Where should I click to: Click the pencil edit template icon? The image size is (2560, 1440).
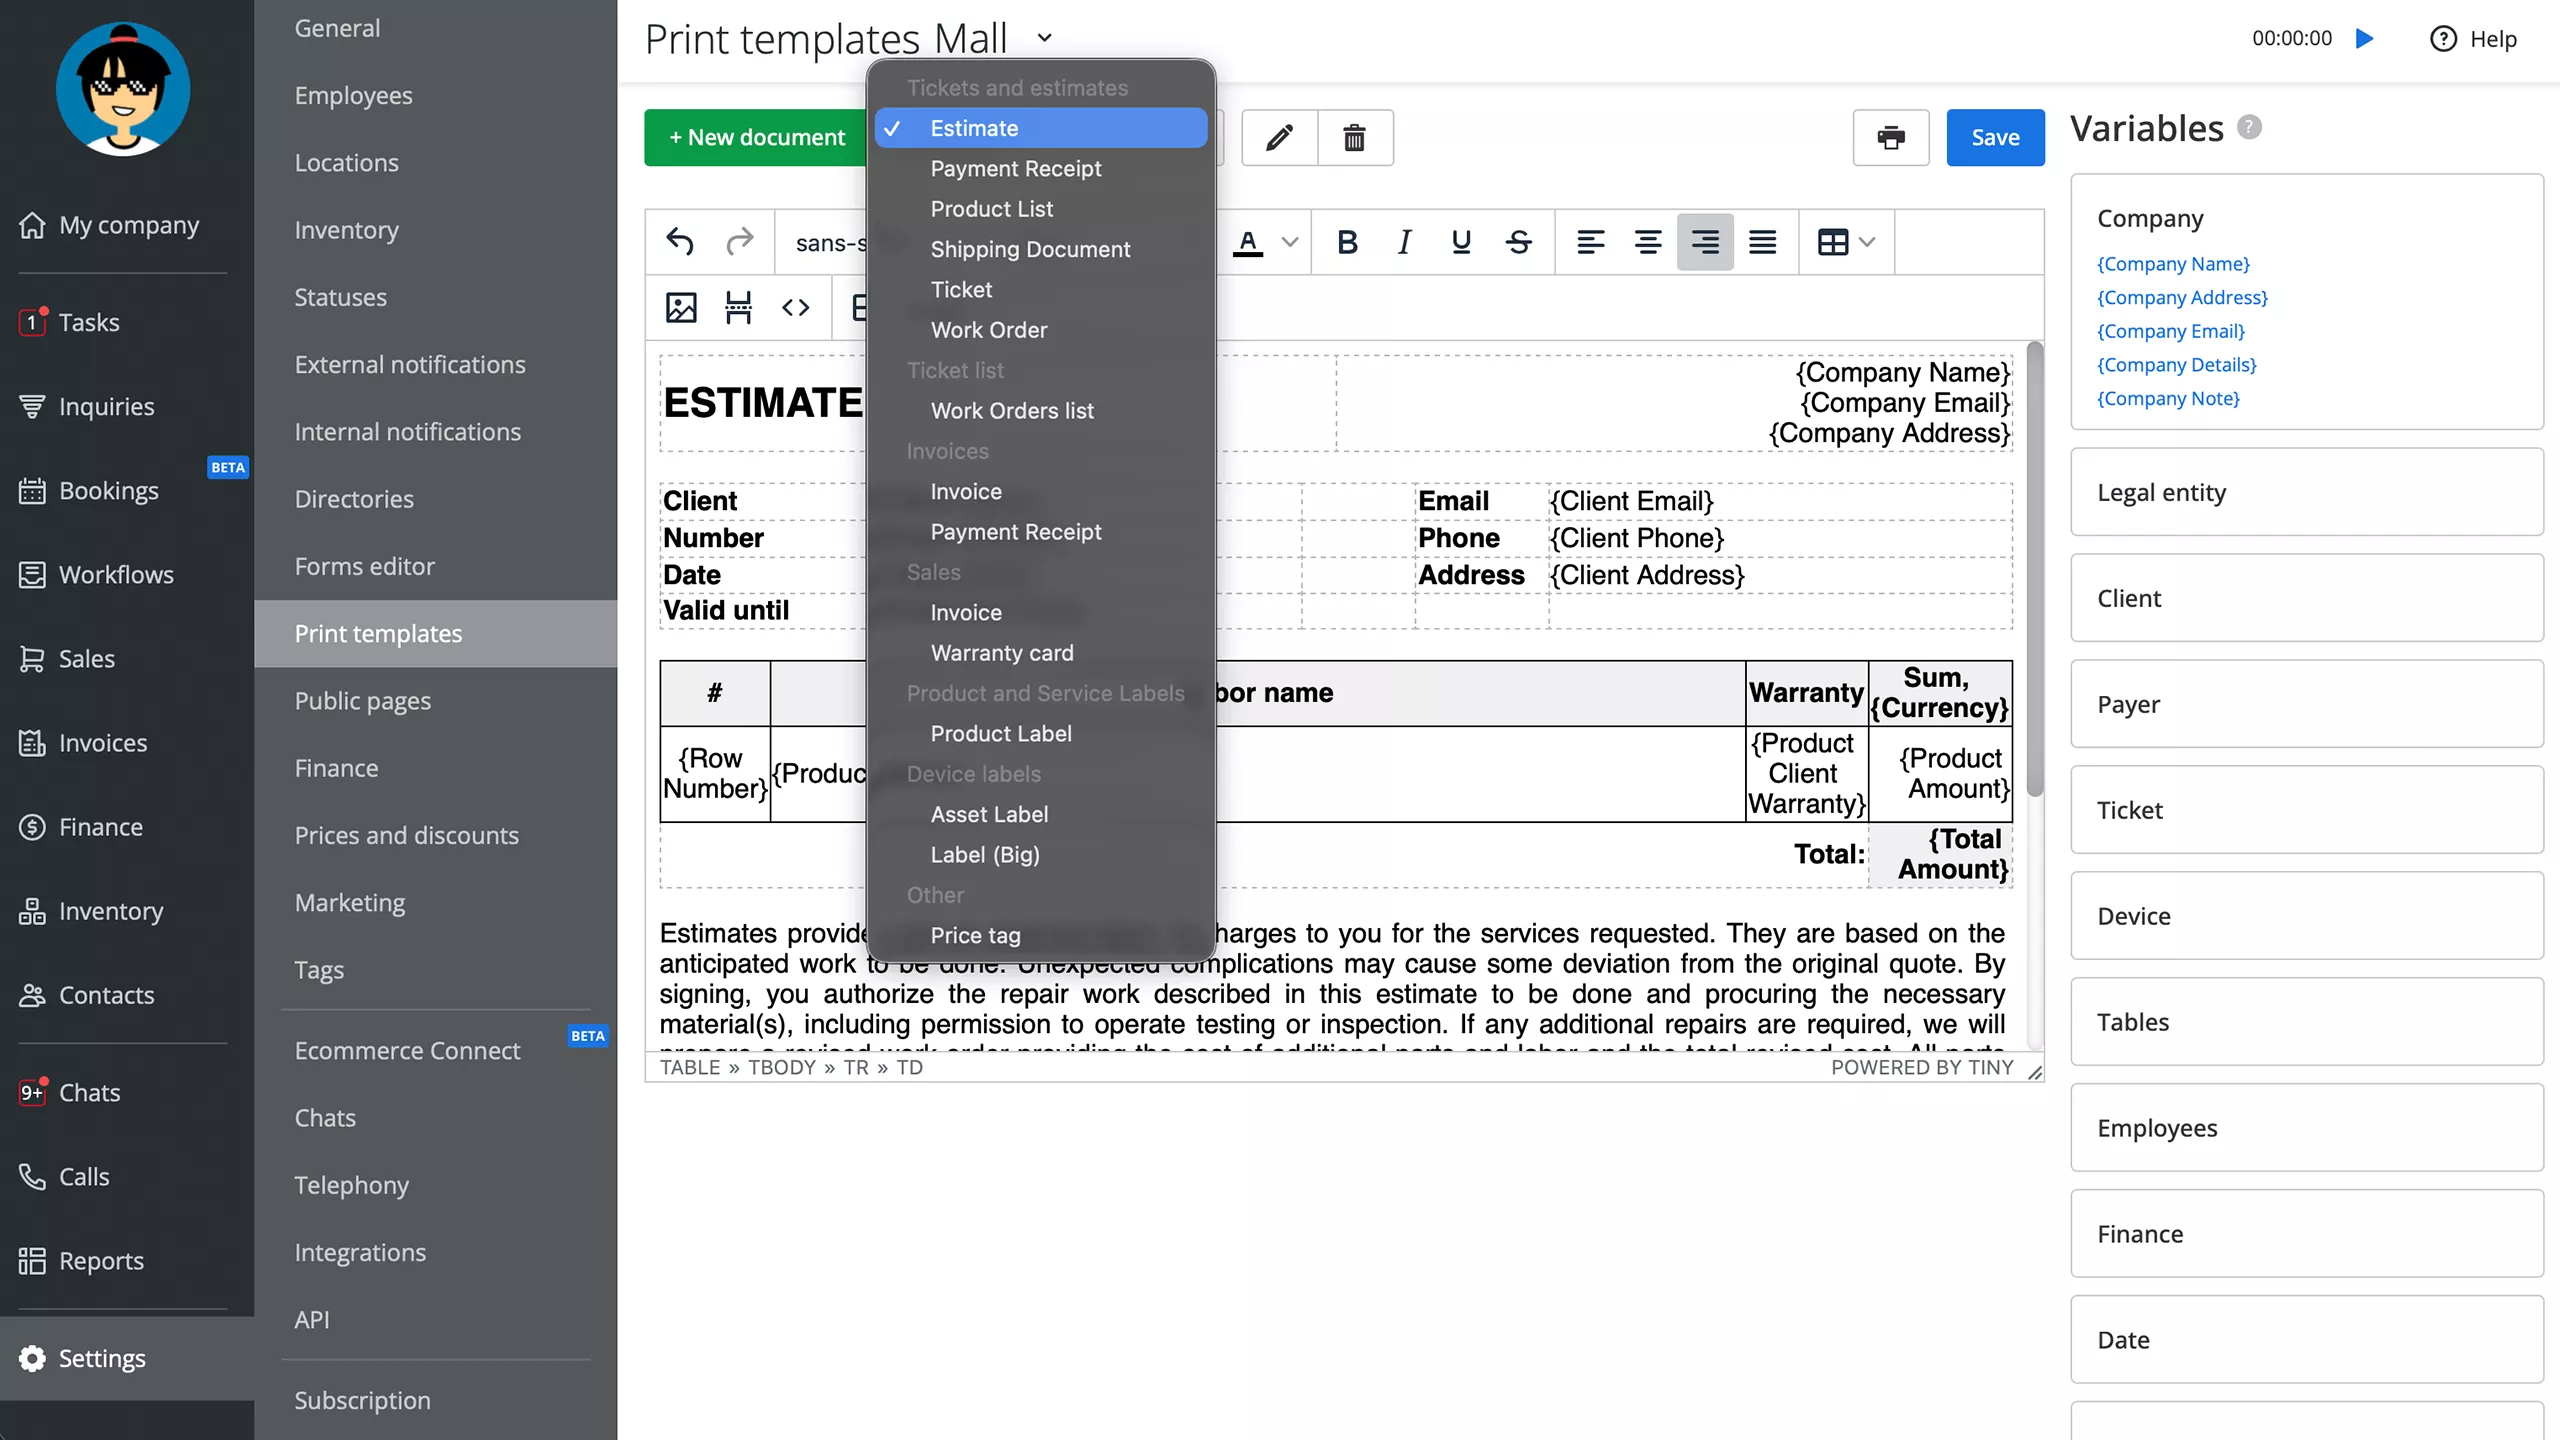tap(1279, 137)
